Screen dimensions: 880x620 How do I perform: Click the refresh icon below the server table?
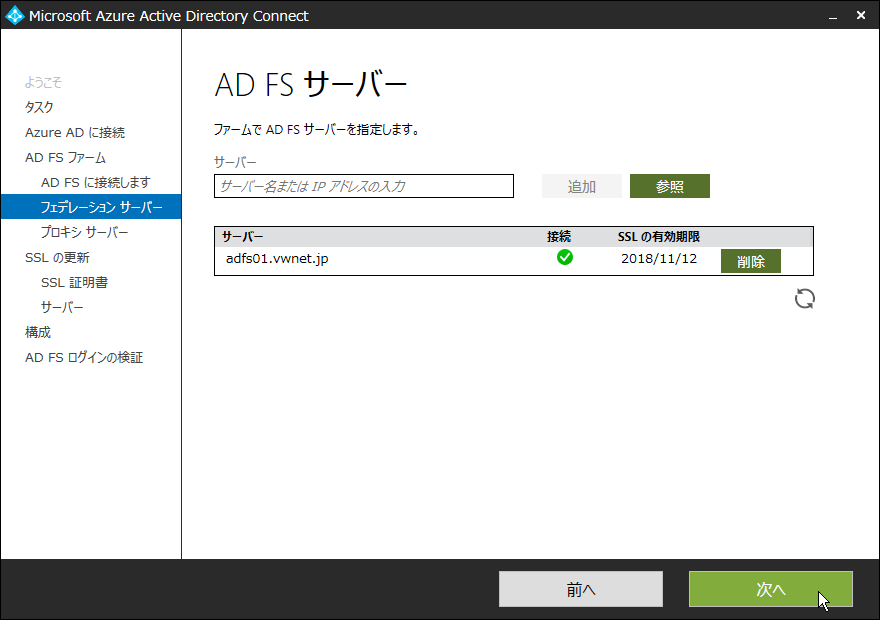point(804,298)
